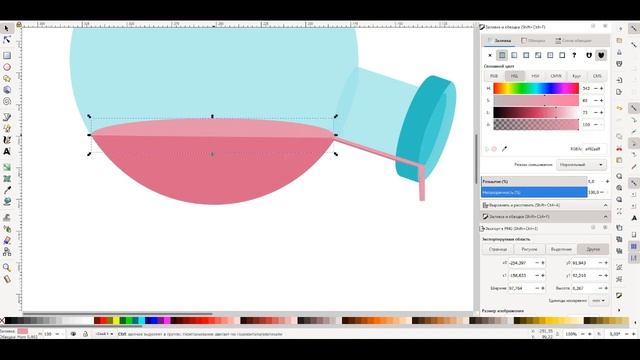The width and height of the screenshot is (640, 360).
Task: Switch to the Заливка (Fill) tab
Action: [499, 40]
